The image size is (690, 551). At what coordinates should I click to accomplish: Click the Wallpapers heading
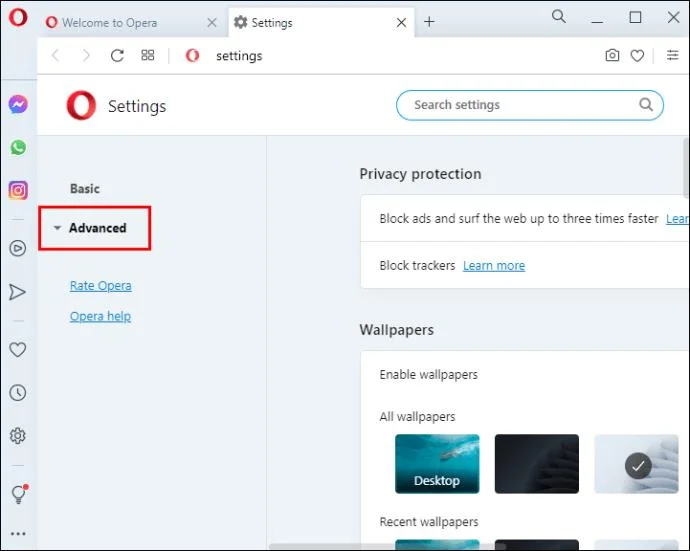tap(396, 330)
